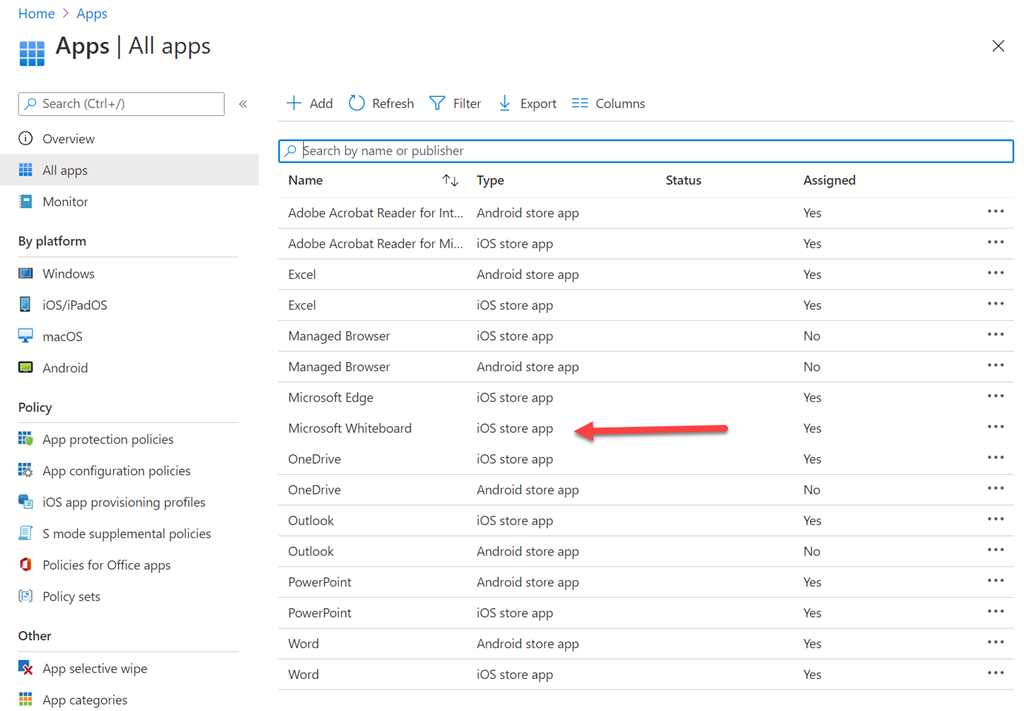Open ellipsis menu for Microsoft Edge row
The image size is (1024, 711).
[x=995, y=397]
